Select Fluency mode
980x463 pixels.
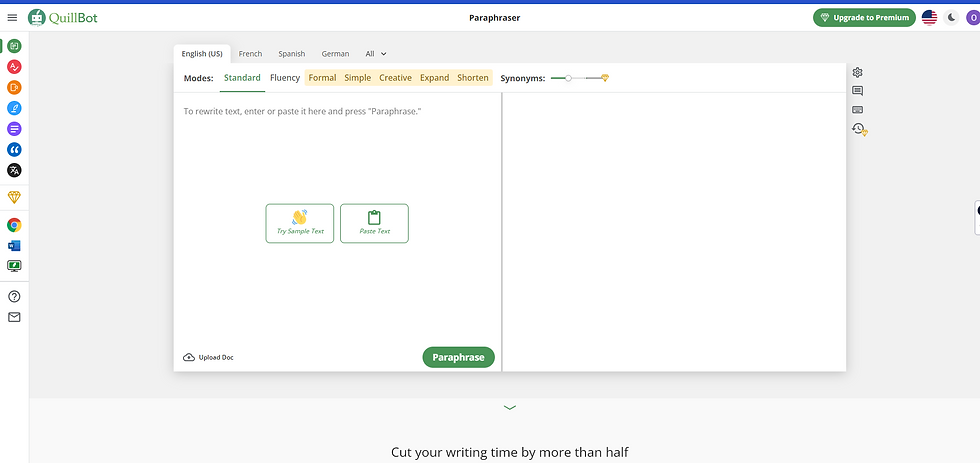285,78
